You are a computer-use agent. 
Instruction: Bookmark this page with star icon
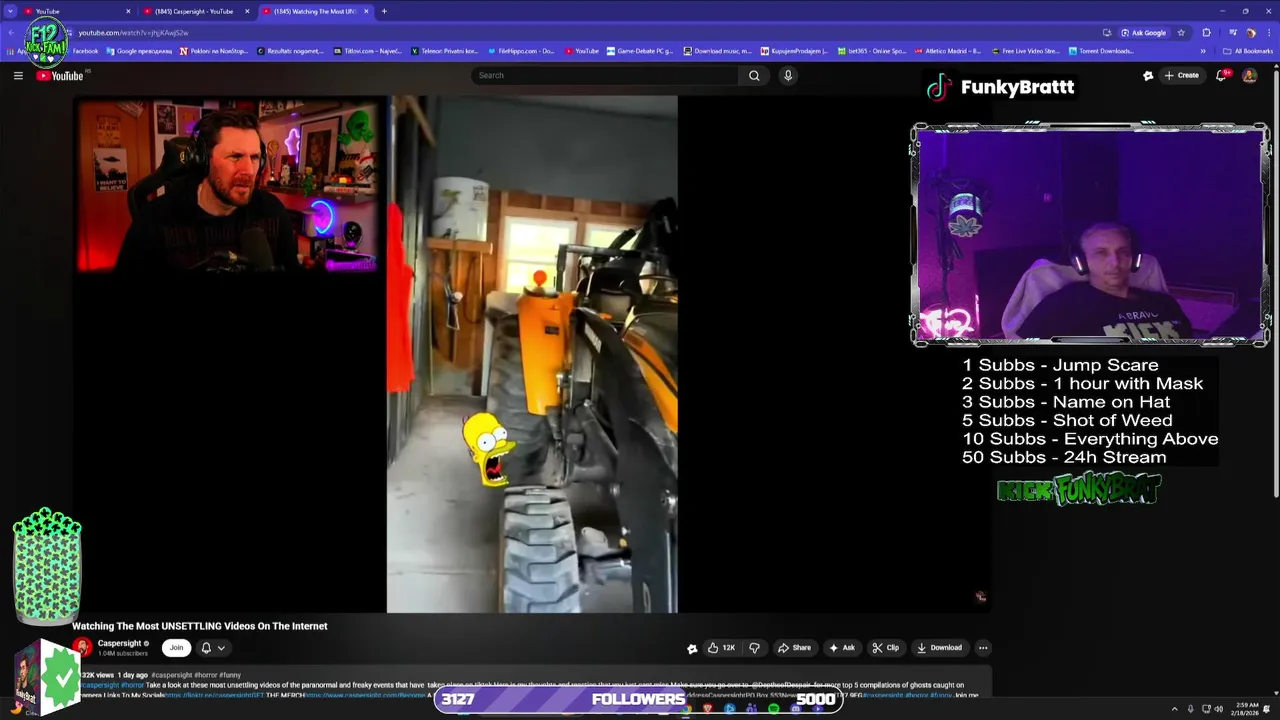(x=1181, y=32)
